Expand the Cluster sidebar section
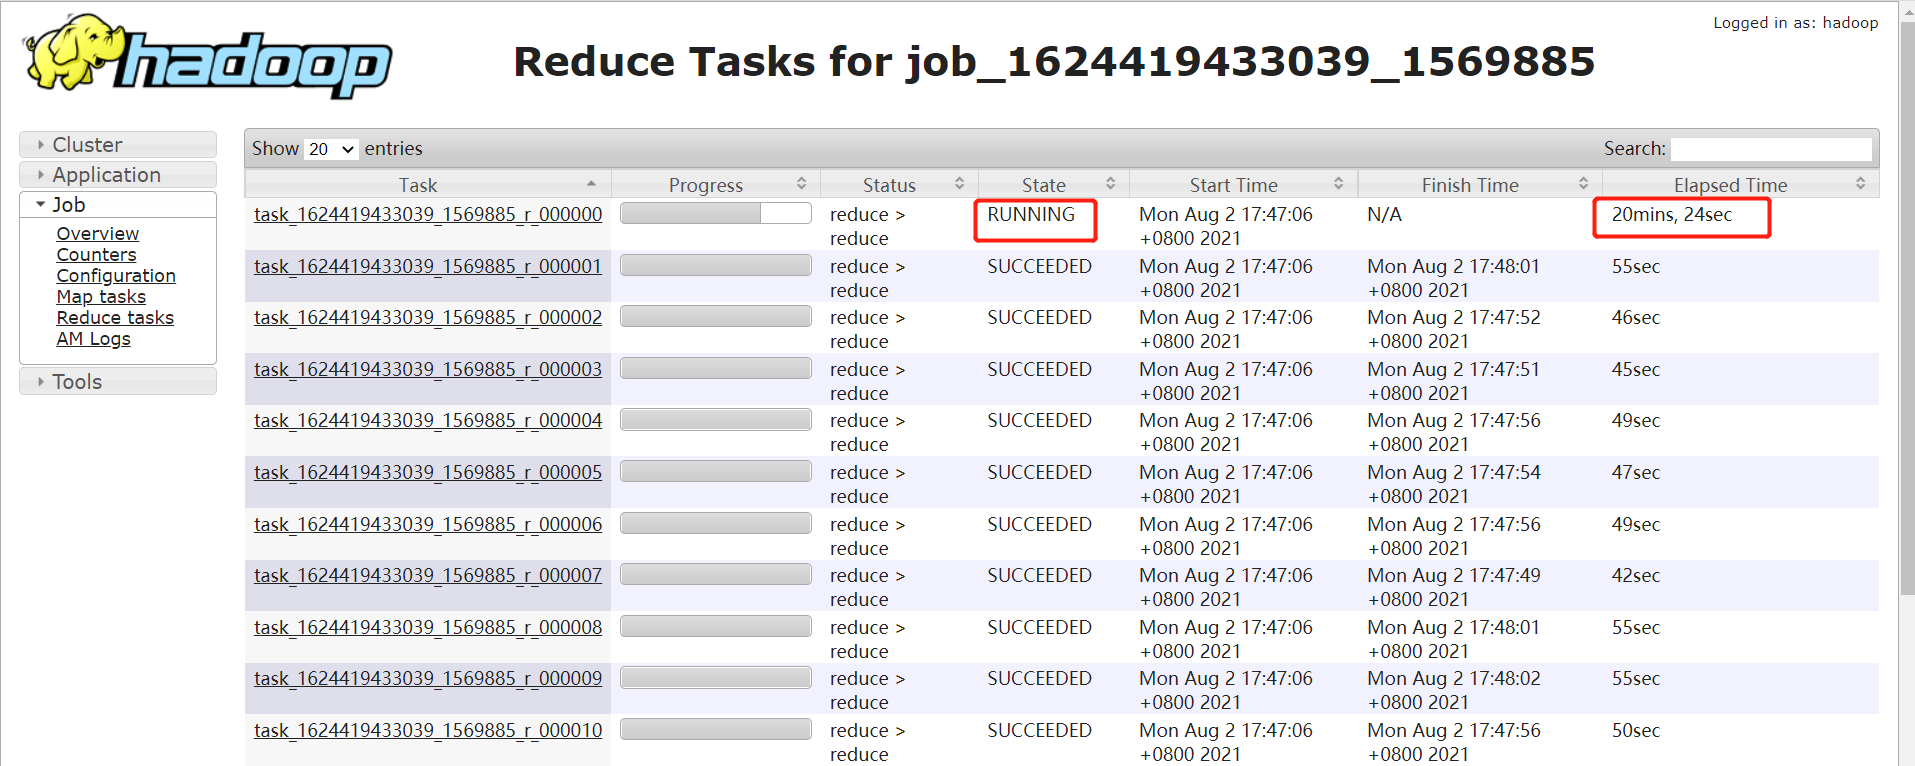The image size is (1915, 766). pos(118,145)
